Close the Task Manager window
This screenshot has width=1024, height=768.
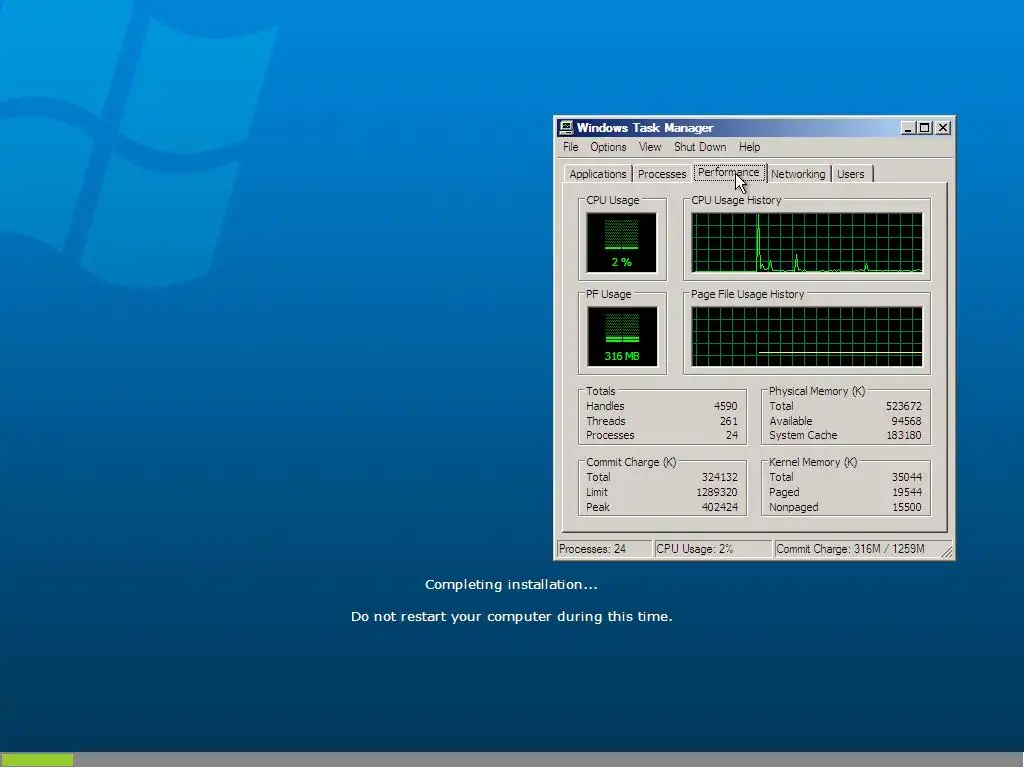tap(943, 128)
